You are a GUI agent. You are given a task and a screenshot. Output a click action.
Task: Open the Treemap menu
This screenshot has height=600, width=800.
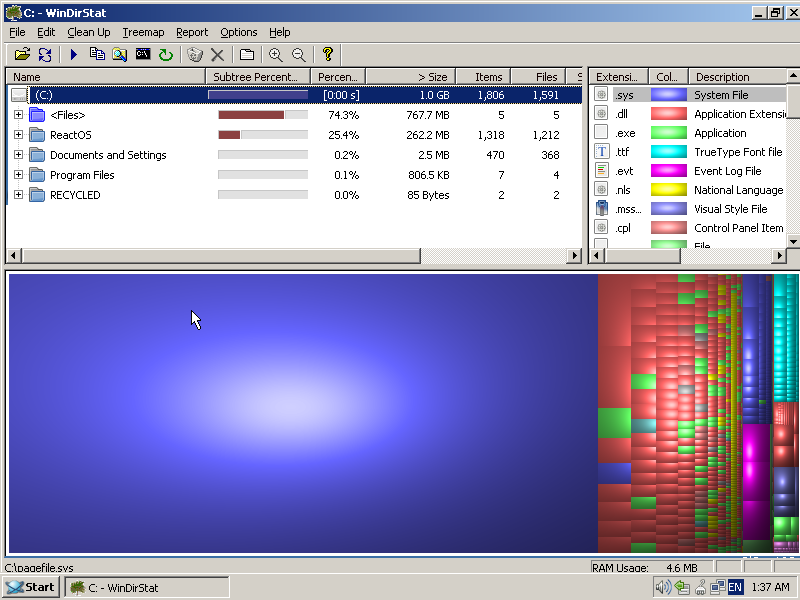(x=143, y=32)
